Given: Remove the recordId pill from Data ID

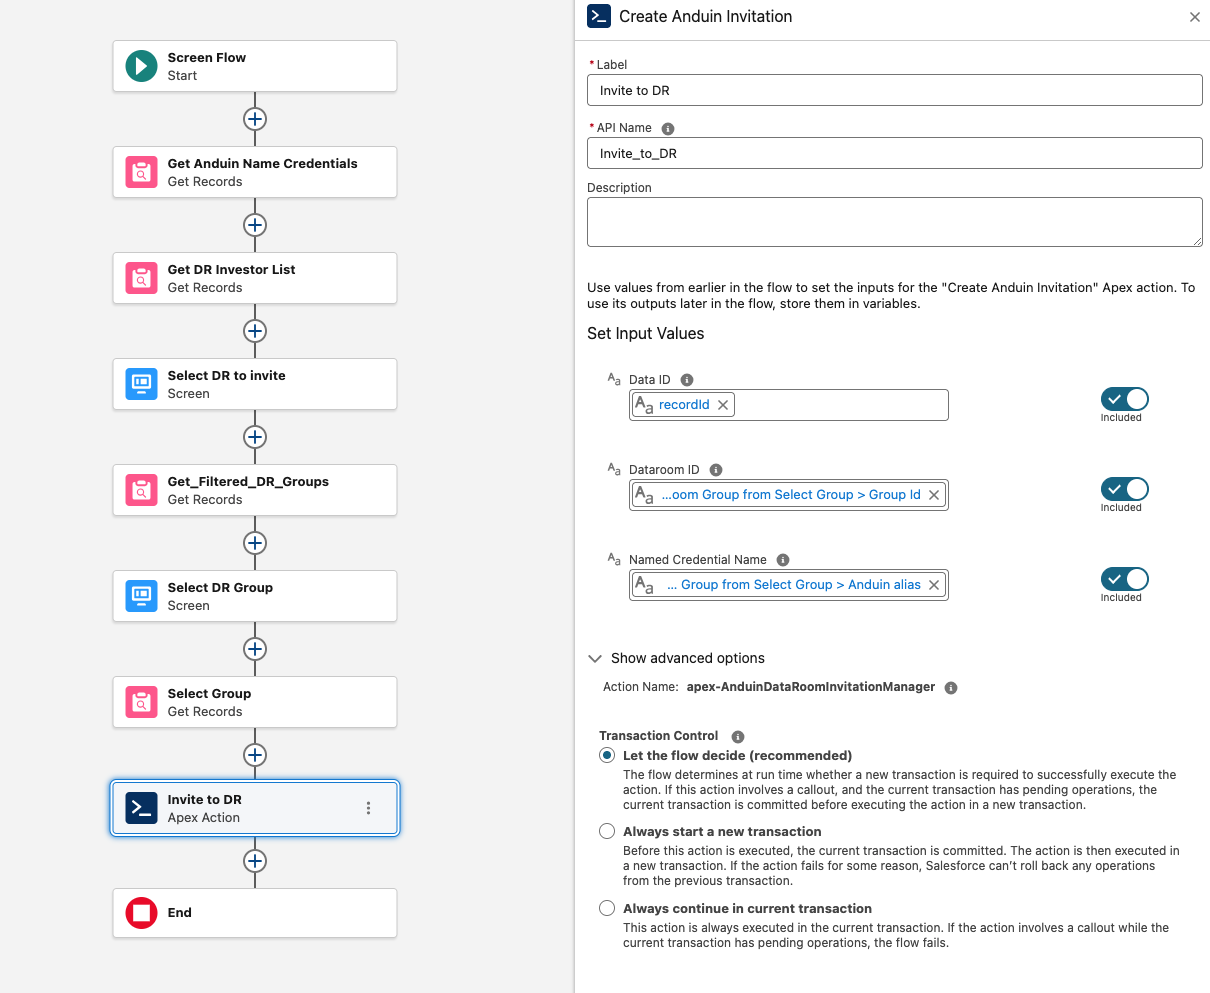Looking at the screenshot, I should coord(723,405).
